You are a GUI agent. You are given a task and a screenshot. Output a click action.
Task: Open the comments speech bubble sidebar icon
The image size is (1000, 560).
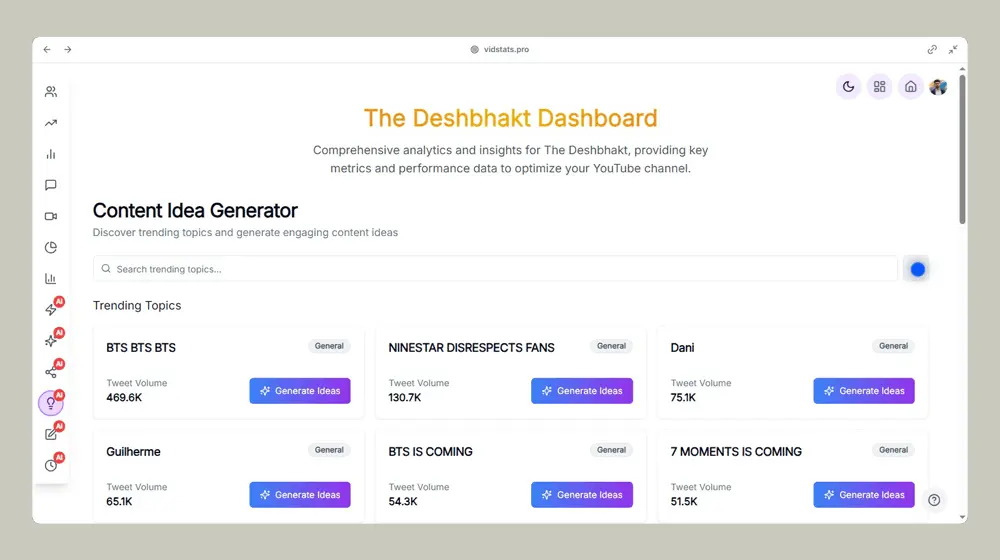pyautogui.click(x=51, y=185)
